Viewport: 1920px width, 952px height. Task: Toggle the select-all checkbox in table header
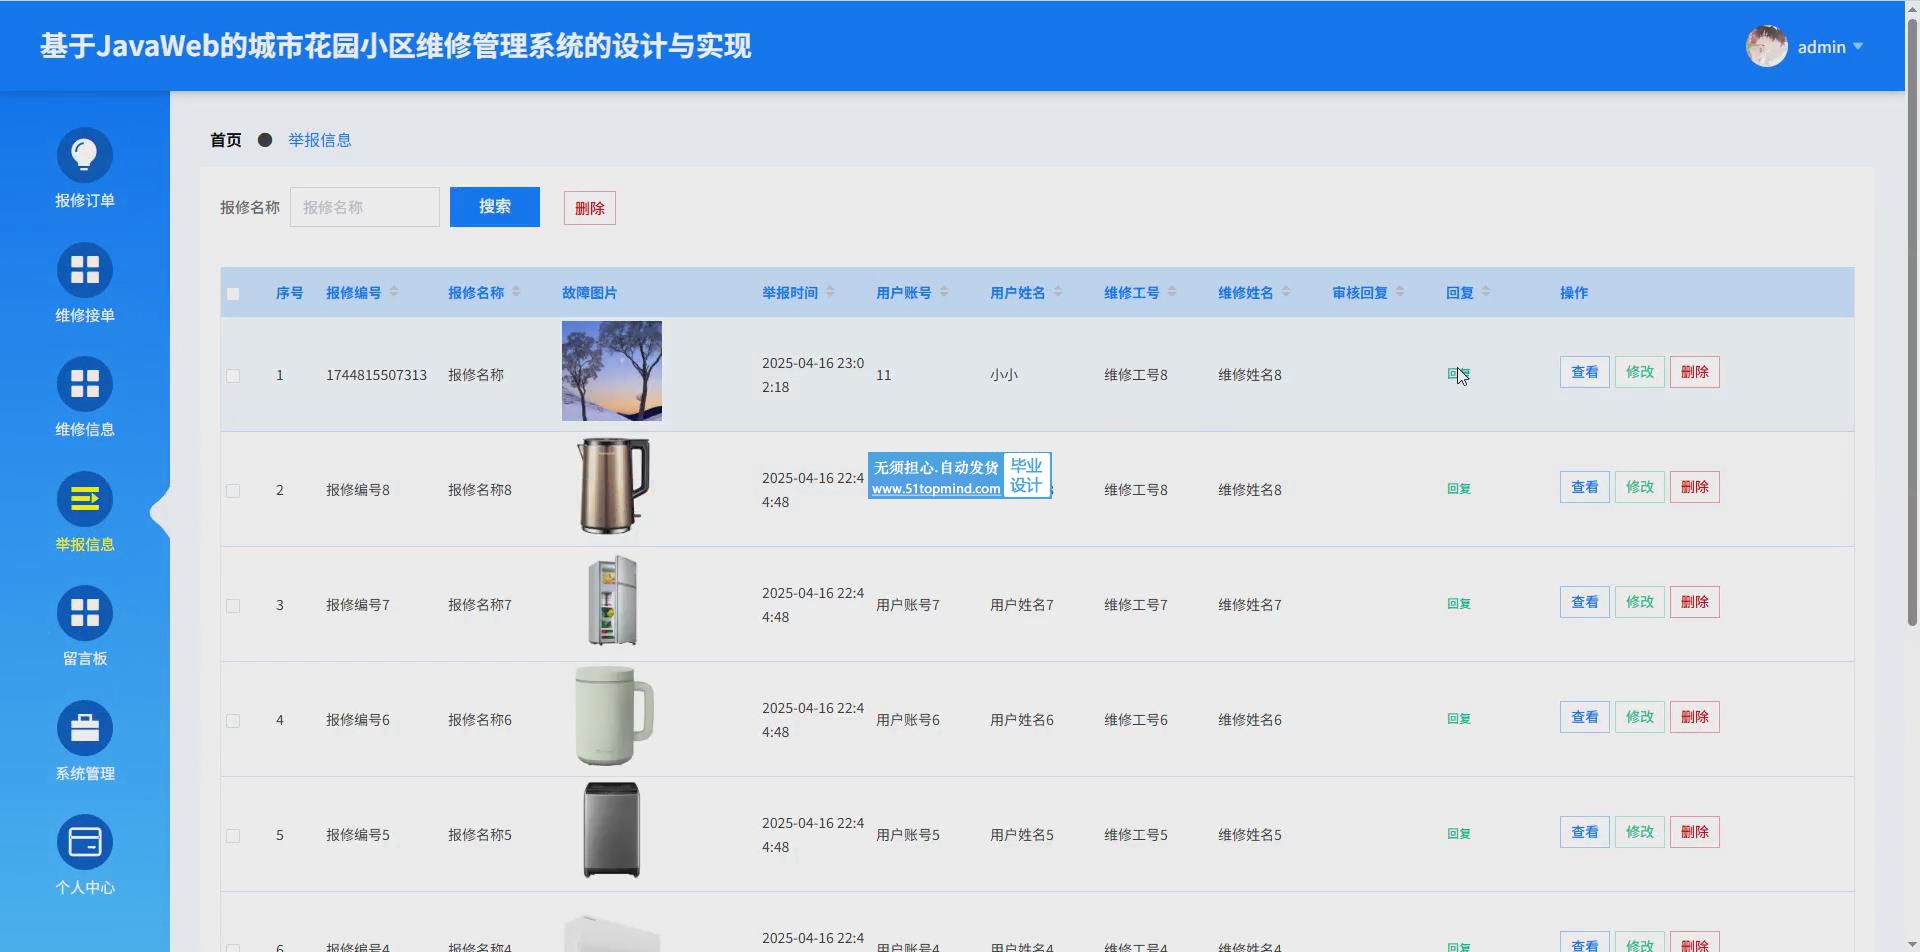pyautogui.click(x=233, y=294)
